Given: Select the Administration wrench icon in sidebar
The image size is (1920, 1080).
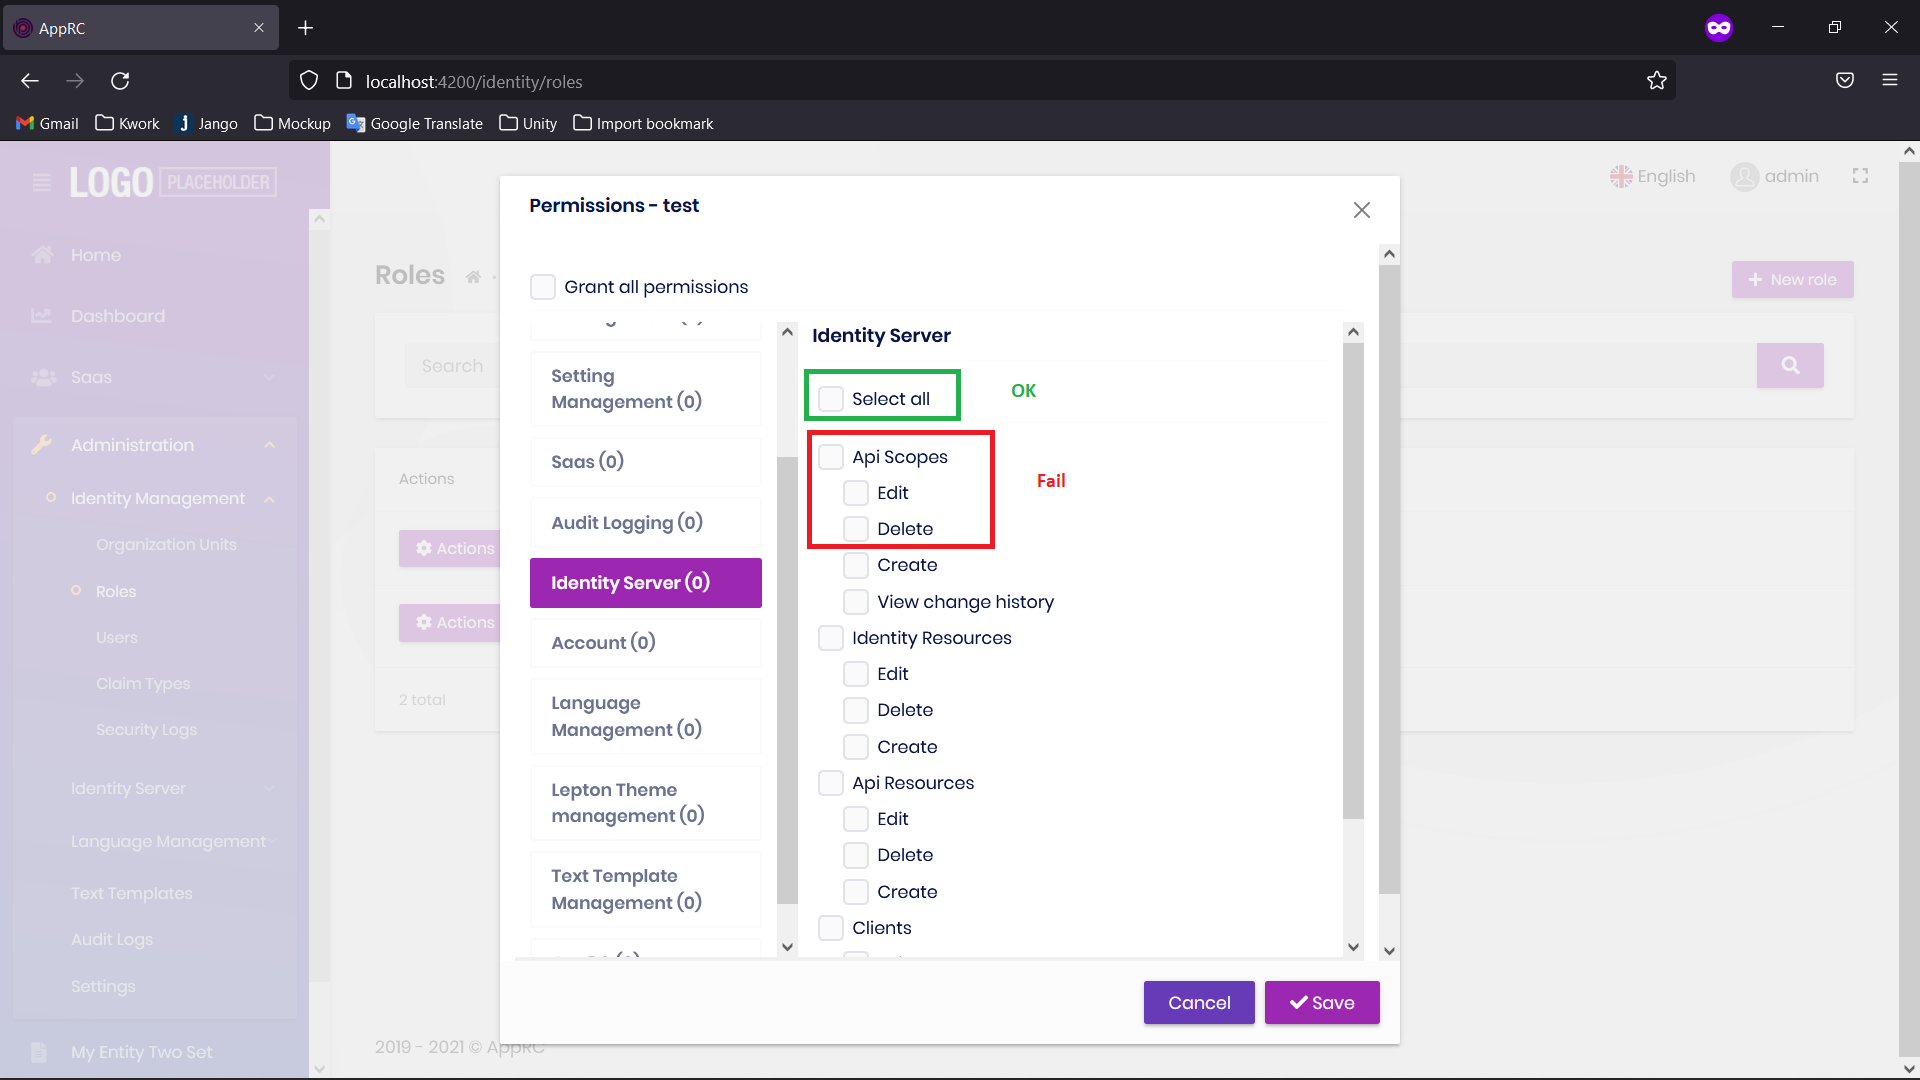Looking at the screenshot, I should (42, 444).
